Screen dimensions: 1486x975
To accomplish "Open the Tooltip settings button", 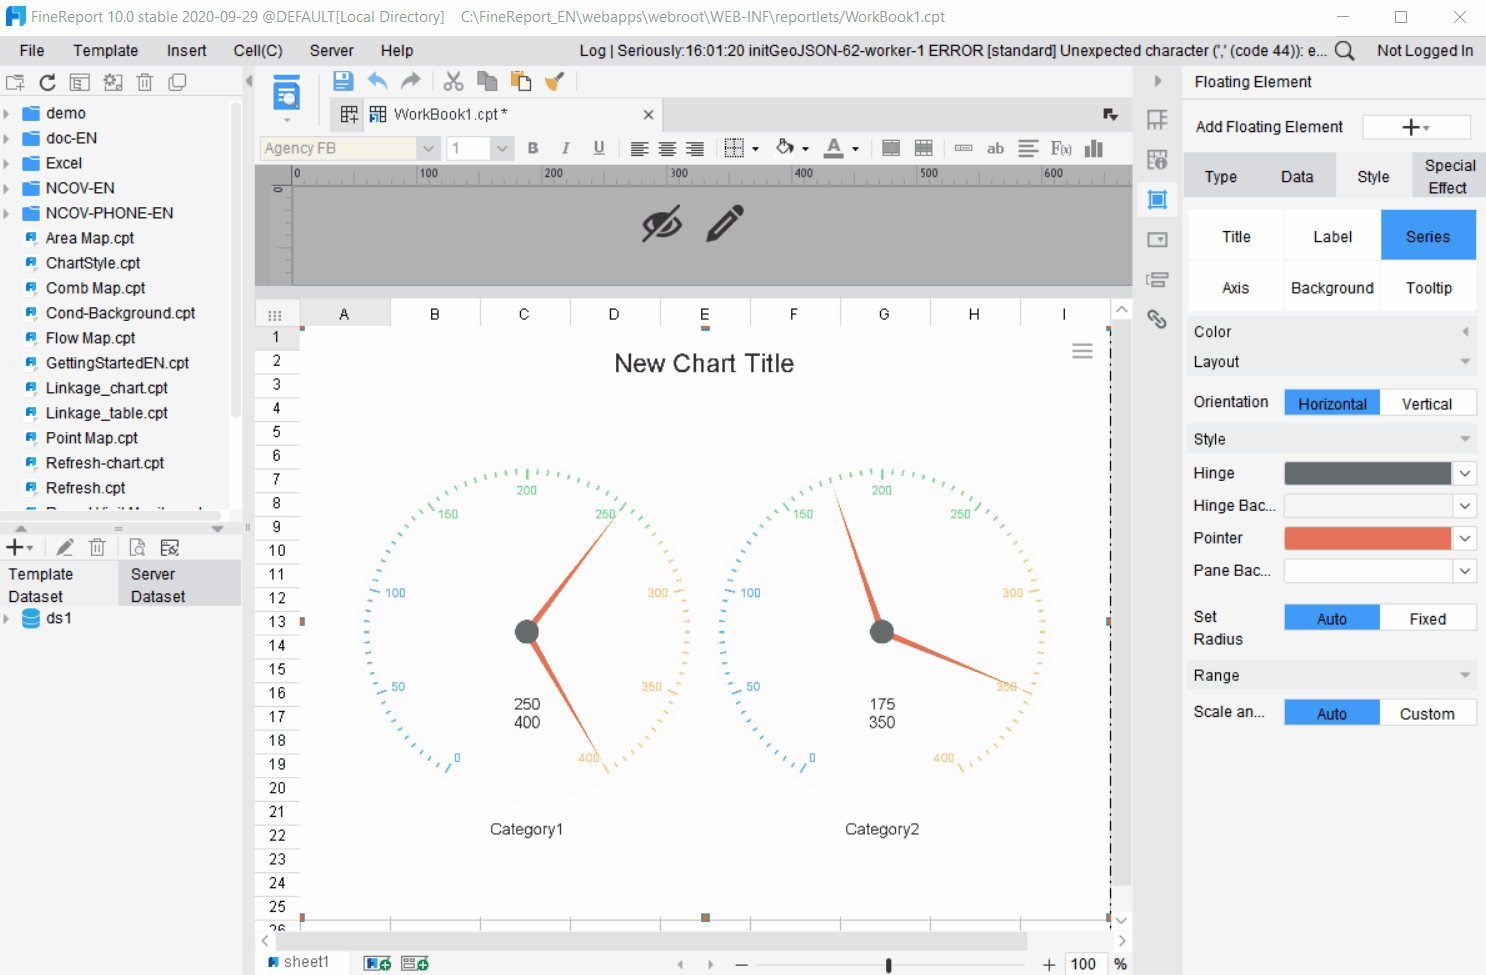I will pyautogui.click(x=1428, y=287).
